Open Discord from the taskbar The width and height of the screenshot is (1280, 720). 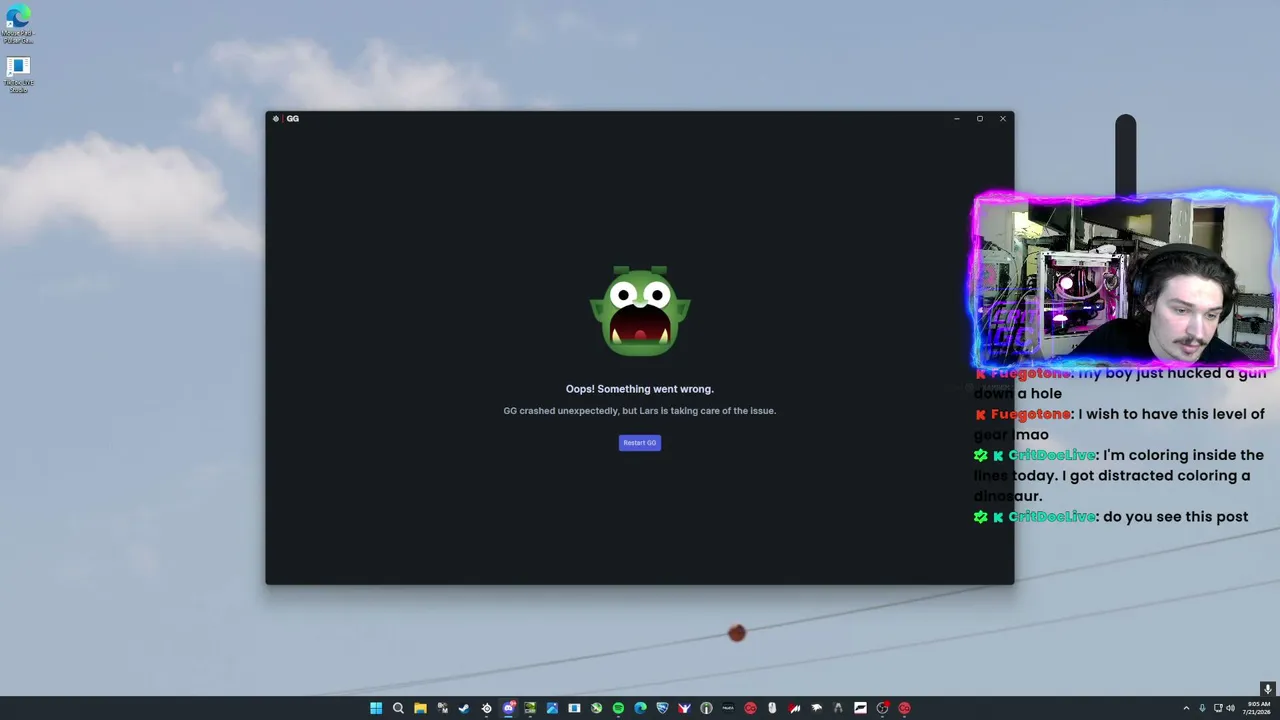pos(508,708)
